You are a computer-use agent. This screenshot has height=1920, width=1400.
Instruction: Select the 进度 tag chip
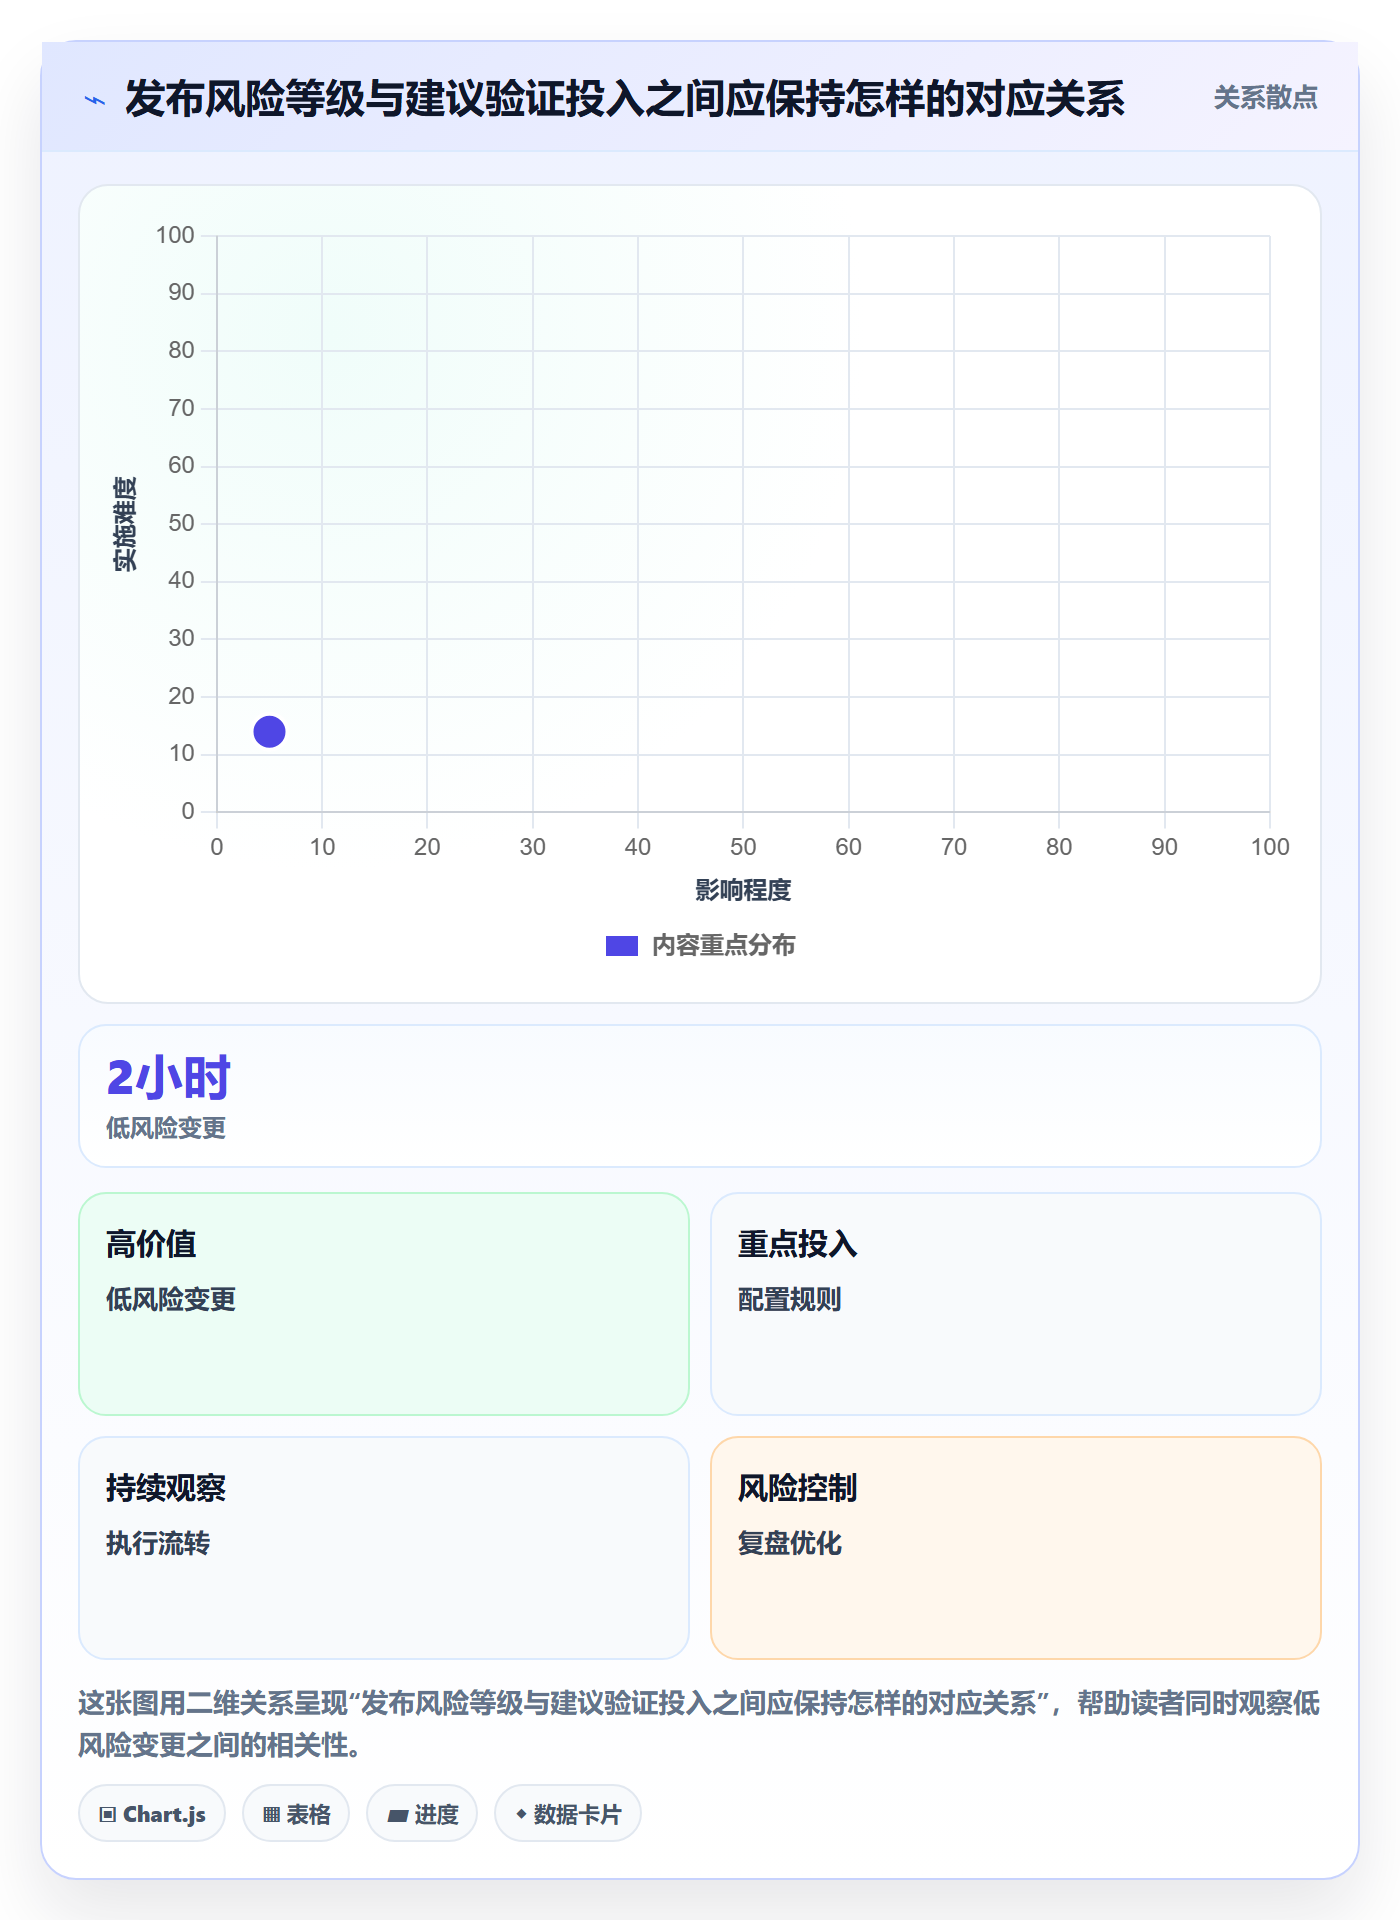[x=422, y=1814]
